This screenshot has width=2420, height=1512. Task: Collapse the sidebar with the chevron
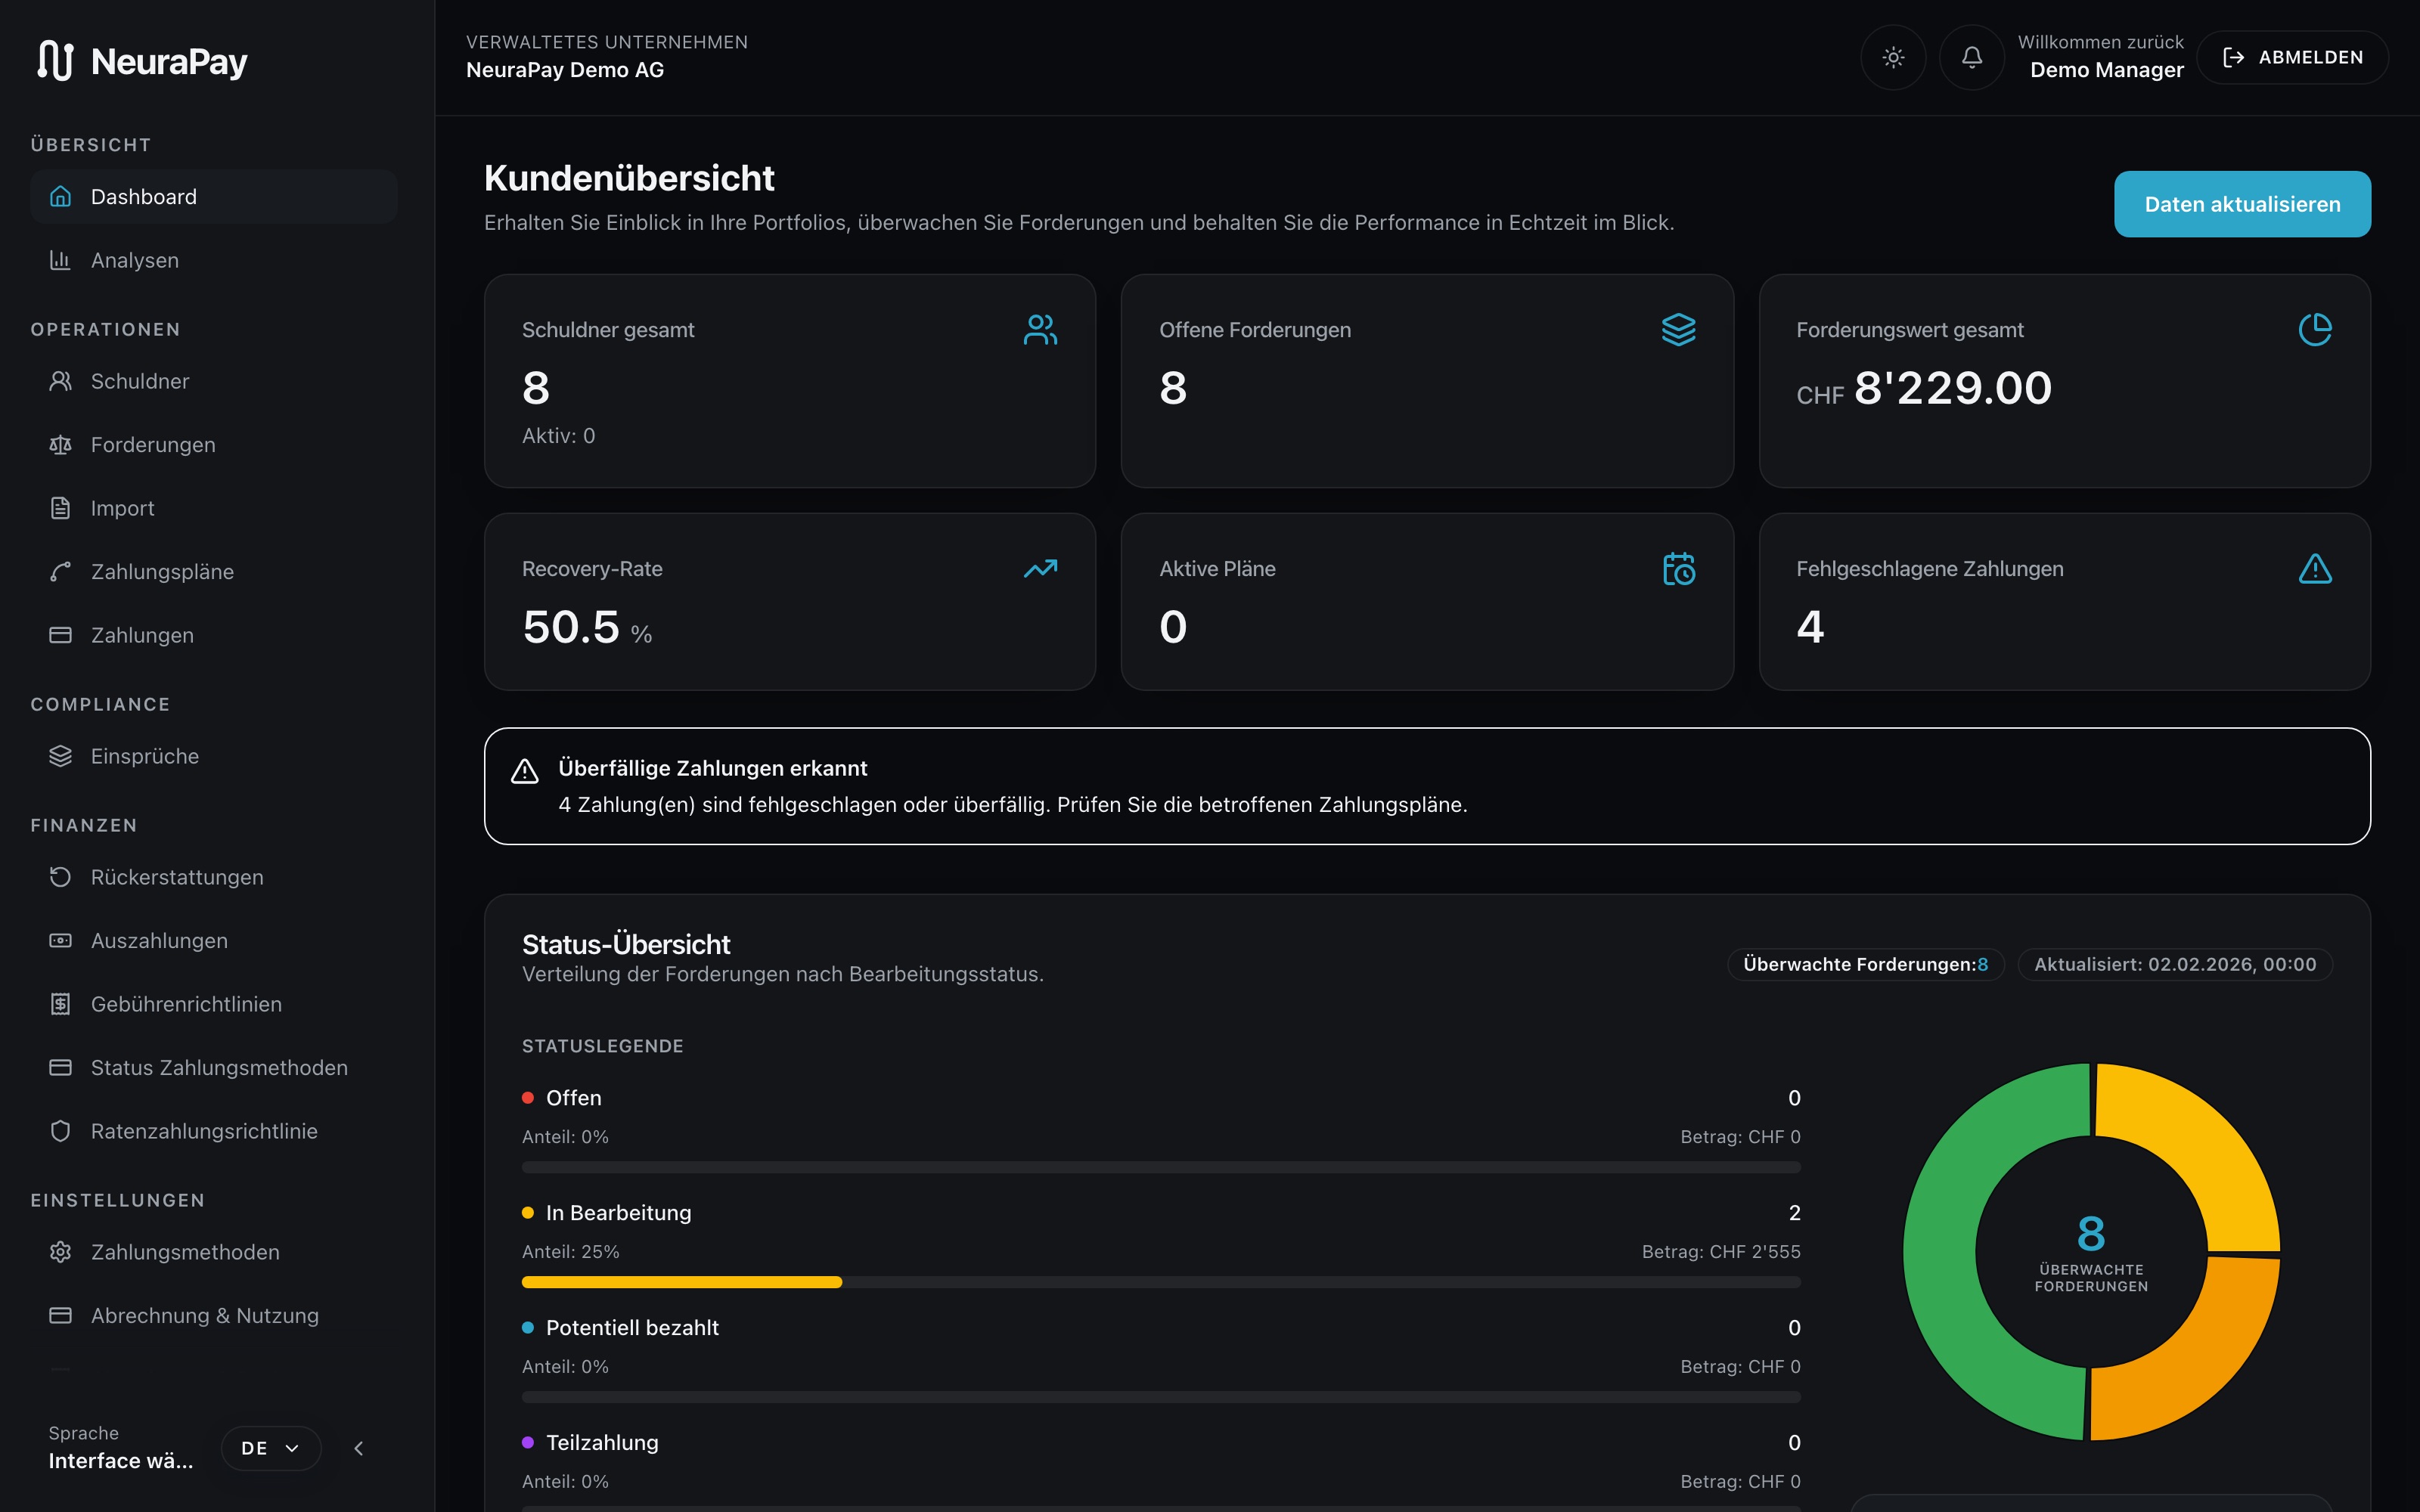coord(359,1448)
